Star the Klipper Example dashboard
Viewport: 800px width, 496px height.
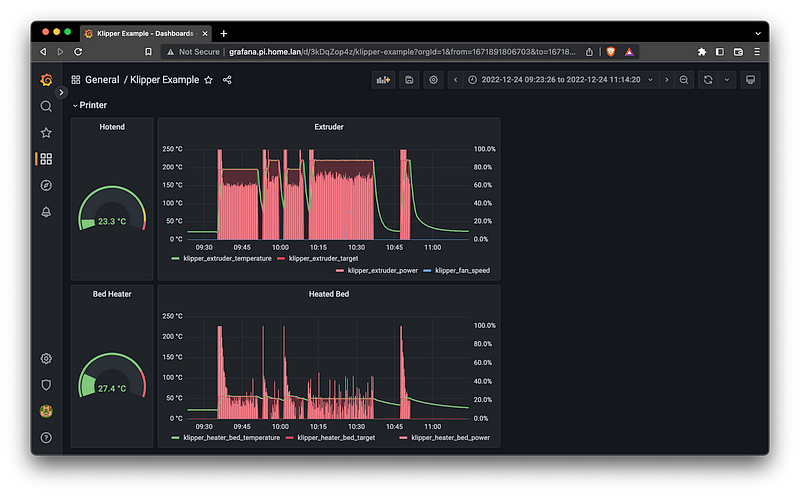tap(208, 80)
